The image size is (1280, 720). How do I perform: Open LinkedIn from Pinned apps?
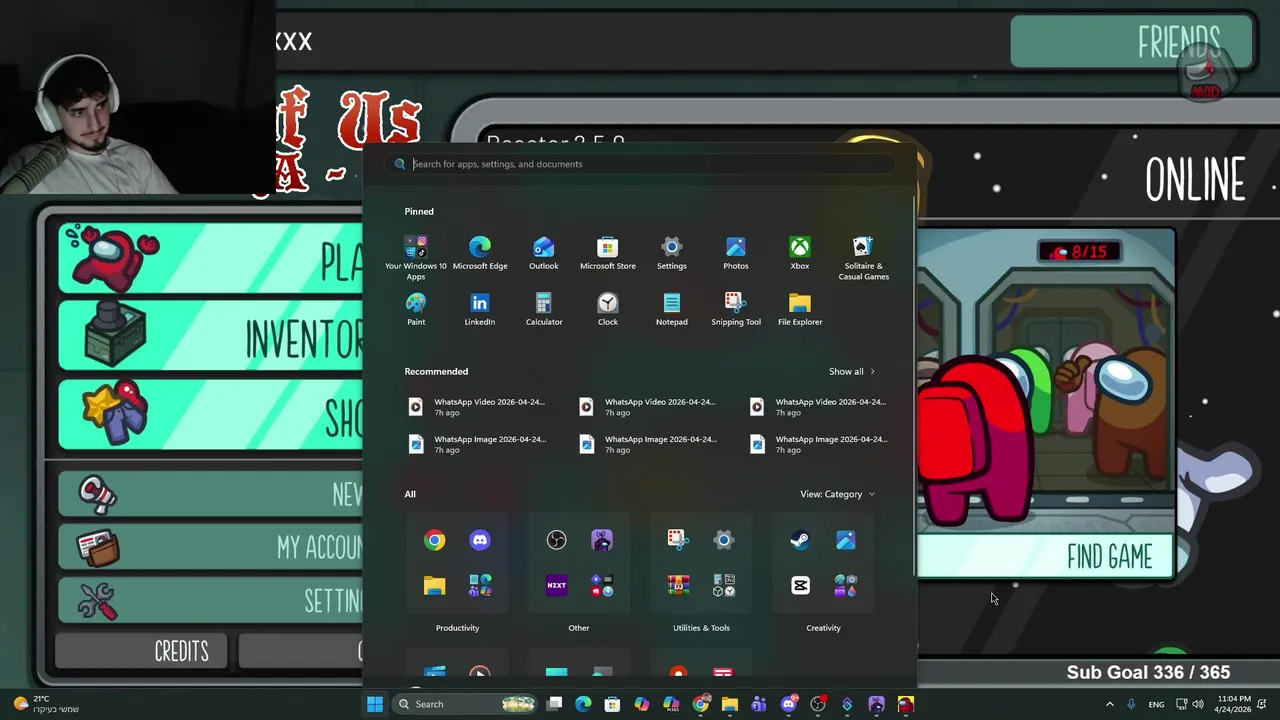coord(480,309)
